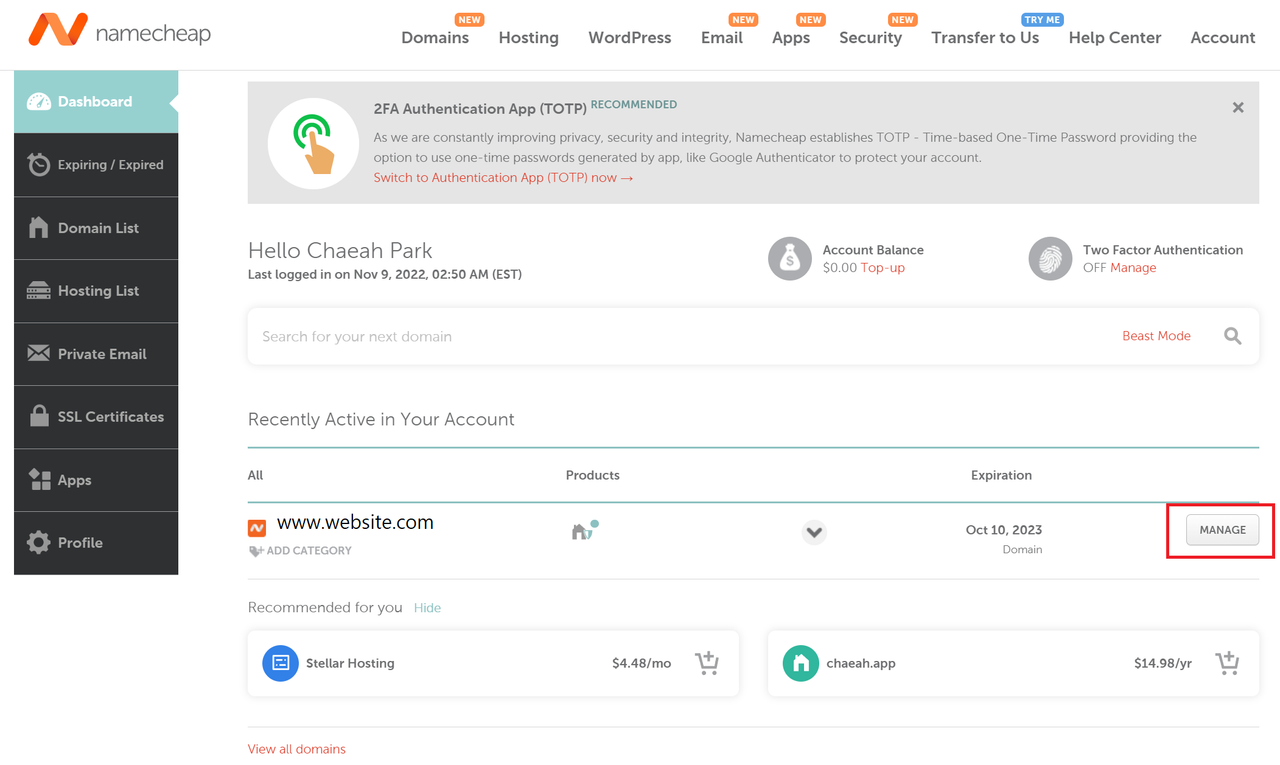Open Hosting List in sidebar

[x=96, y=291]
